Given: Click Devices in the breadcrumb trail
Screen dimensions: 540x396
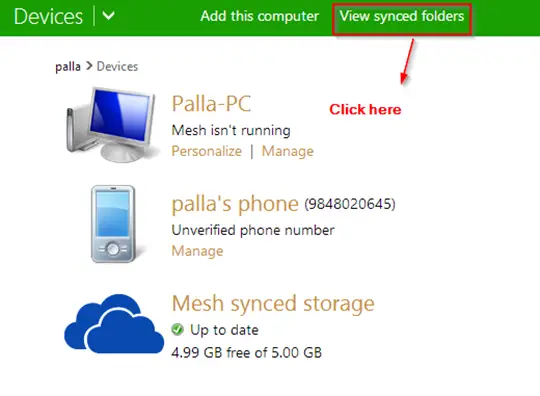Looking at the screenshot, I should 117,66.
